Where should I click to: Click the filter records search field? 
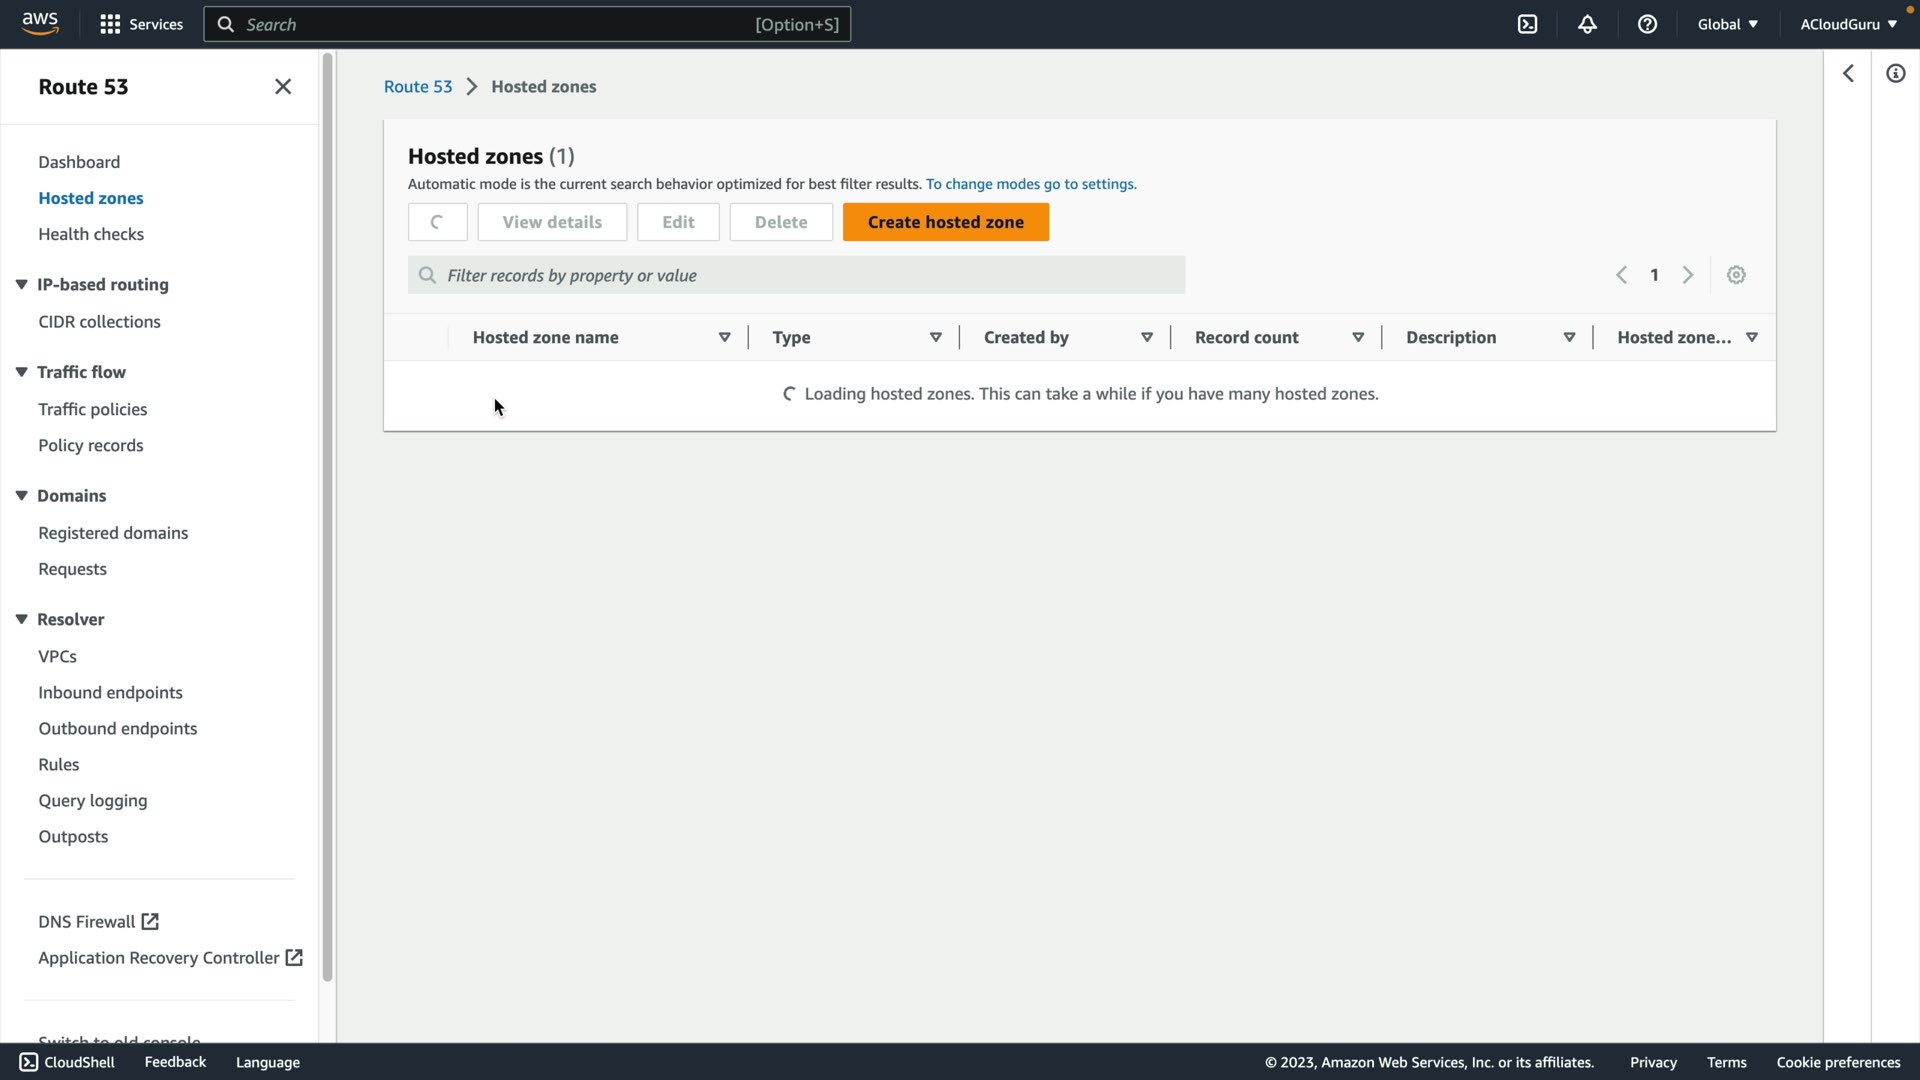(796, 275)
